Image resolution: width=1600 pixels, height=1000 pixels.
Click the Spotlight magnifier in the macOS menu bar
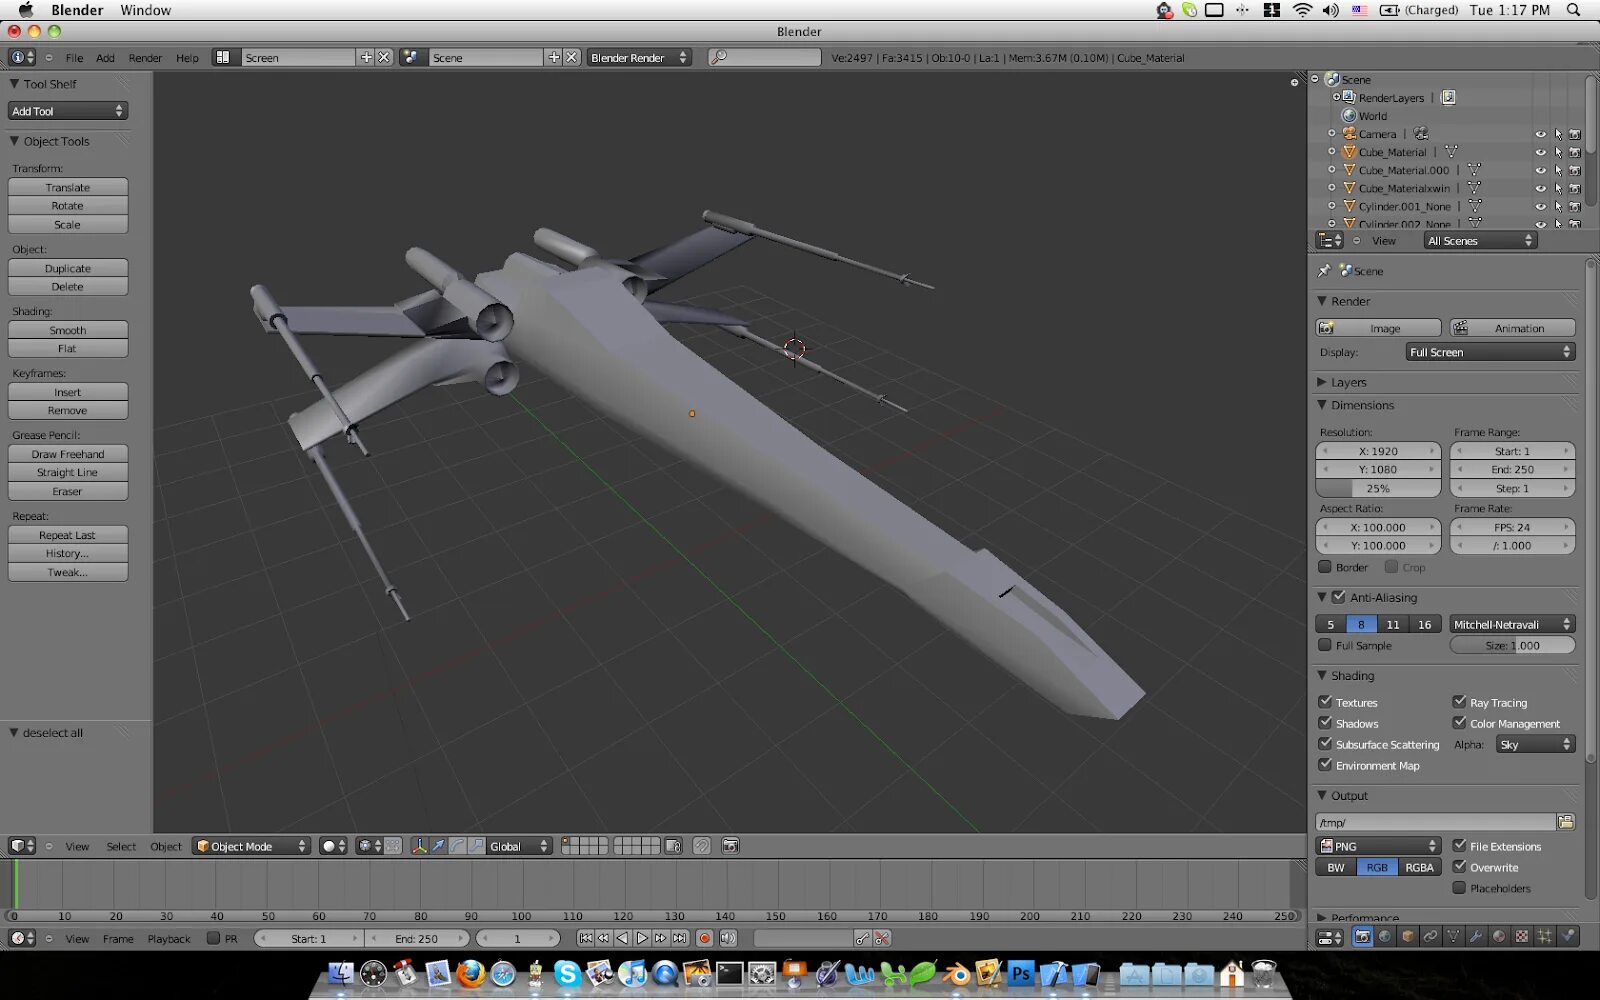pyautogui.click(x=1573, y=10)
